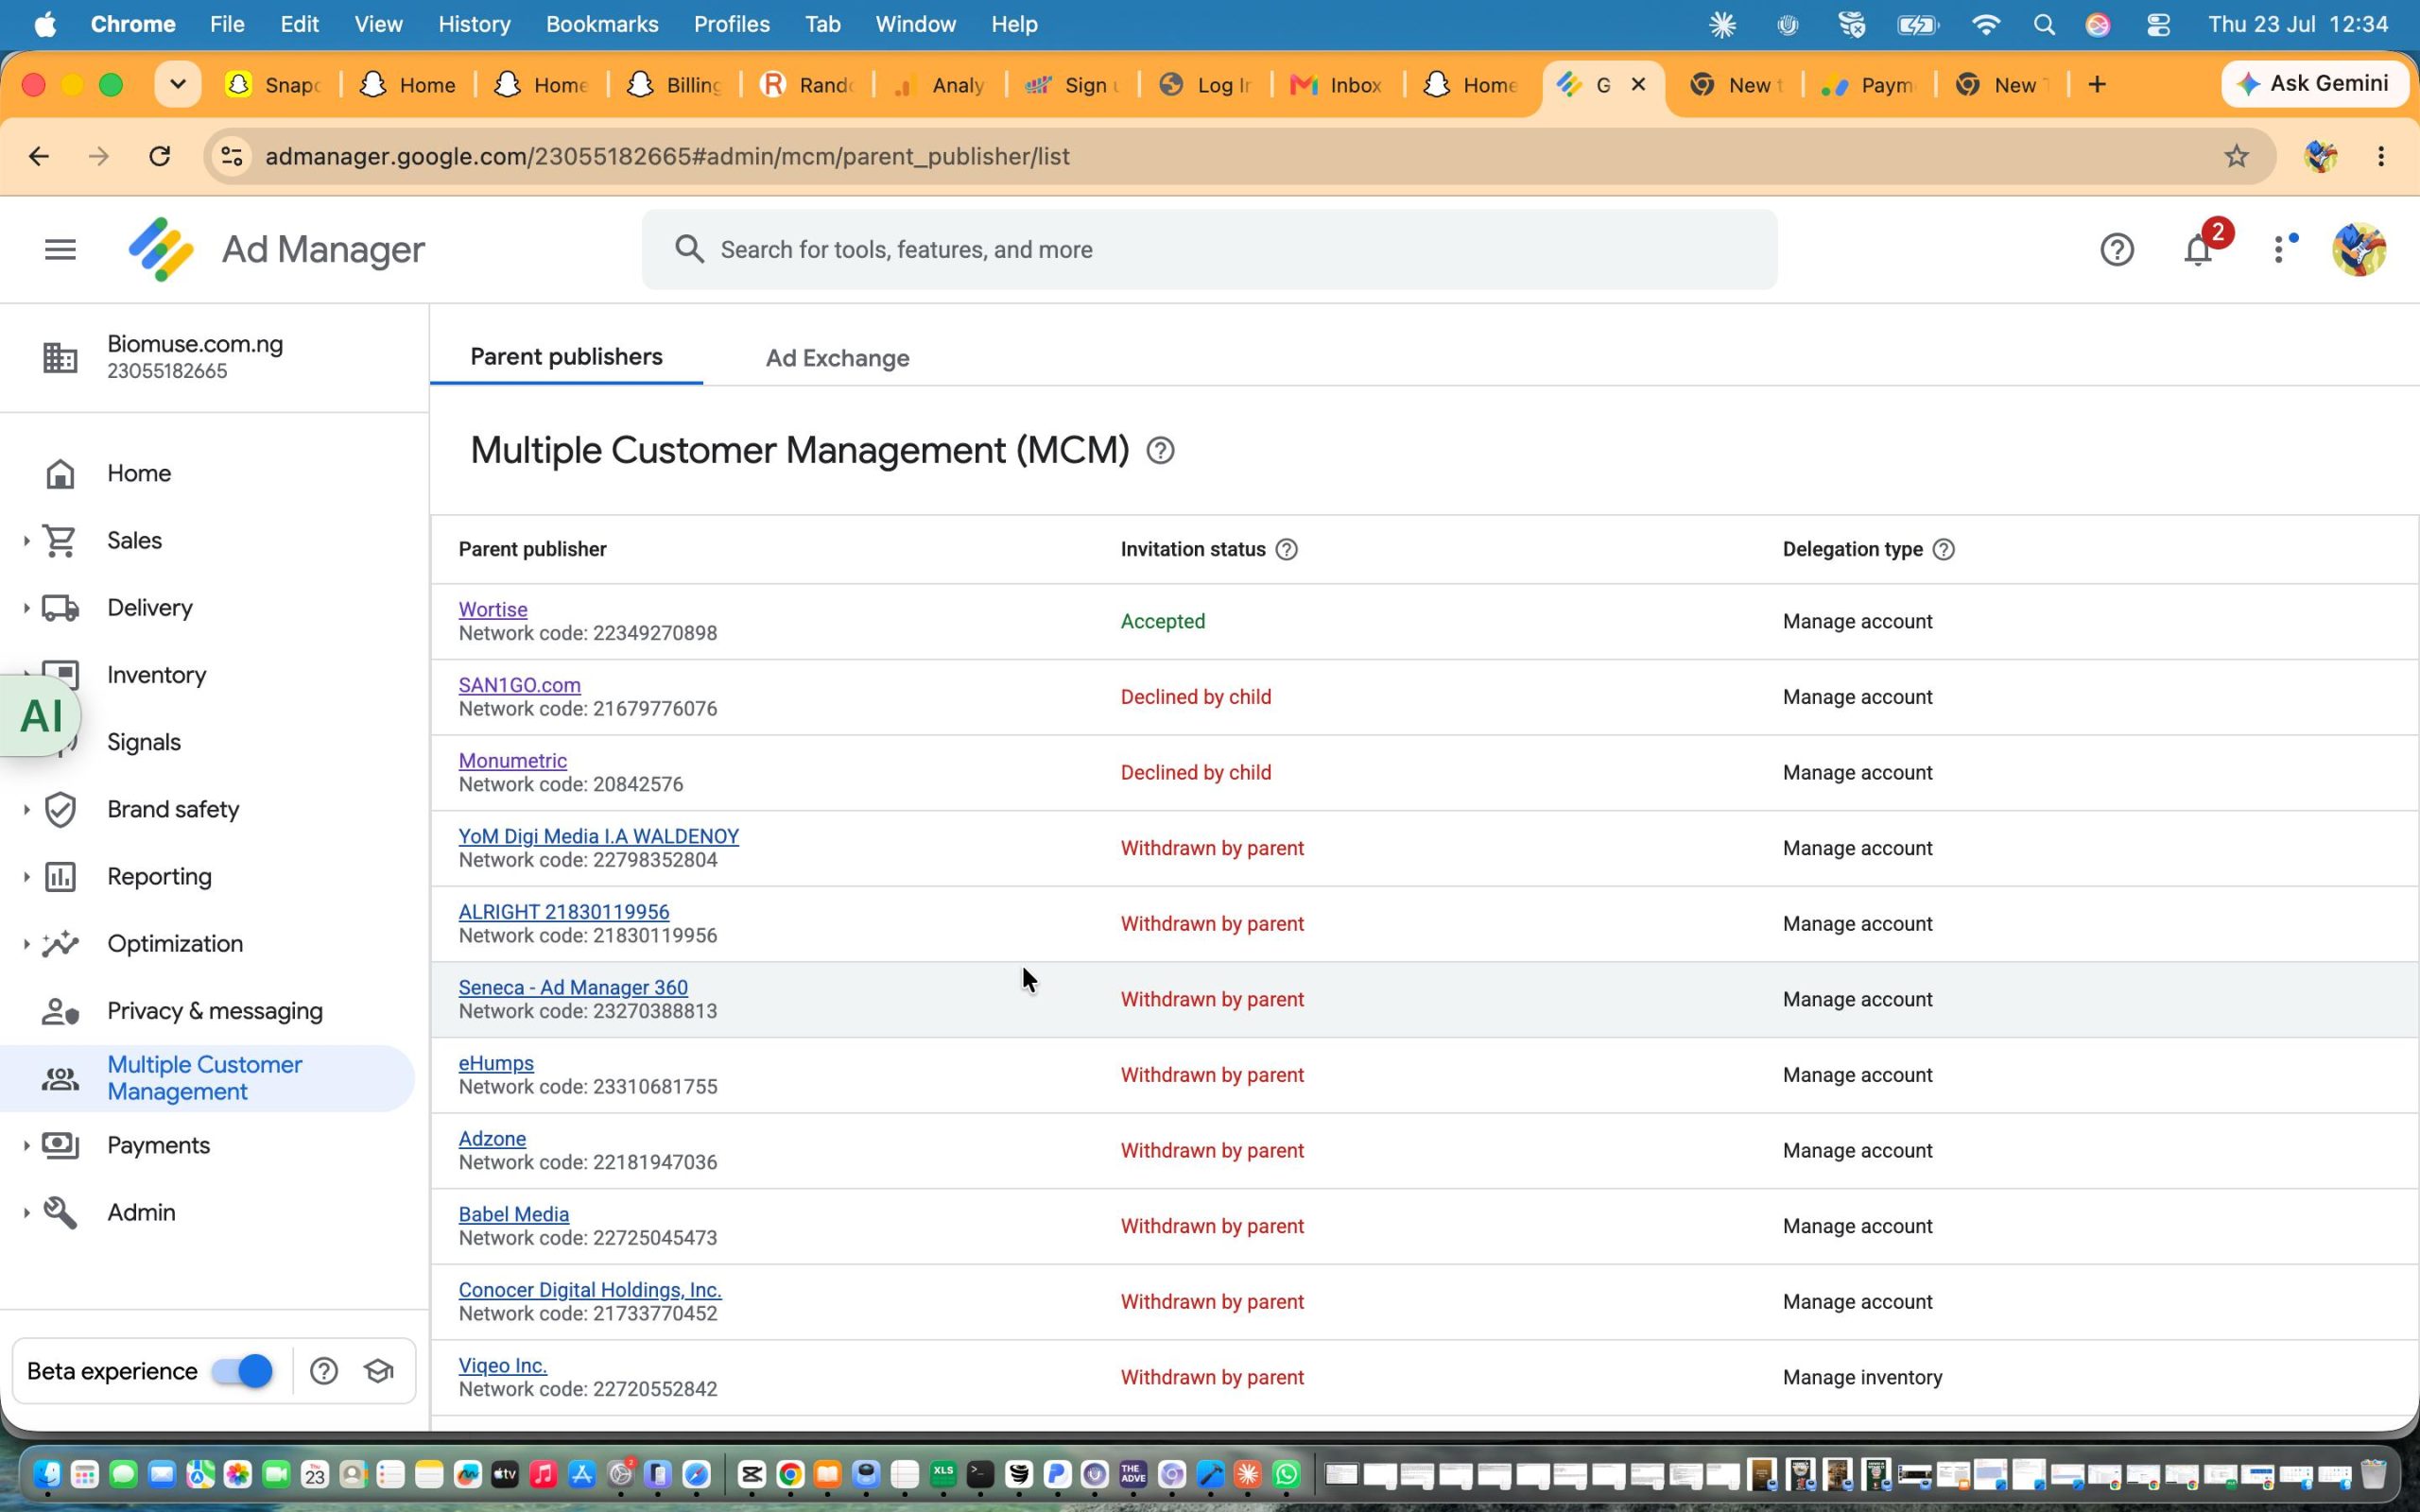Open the Chrome tab search dropdown

[x=177, y=85]
